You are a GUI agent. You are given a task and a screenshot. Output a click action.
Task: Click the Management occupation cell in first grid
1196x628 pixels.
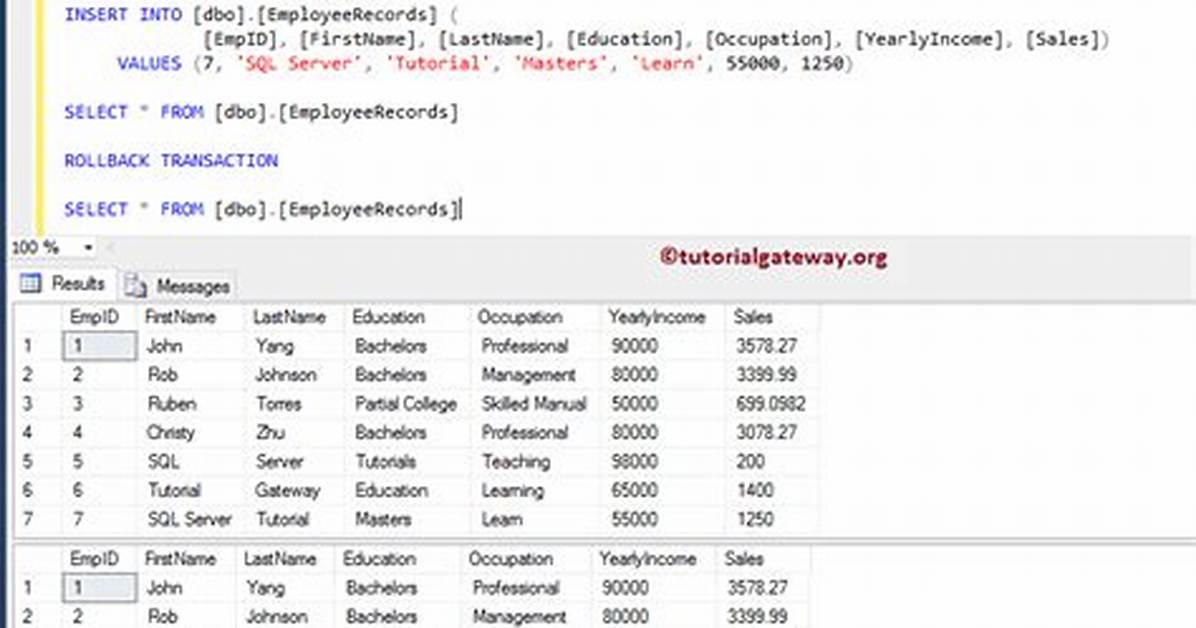click(529, 375)
